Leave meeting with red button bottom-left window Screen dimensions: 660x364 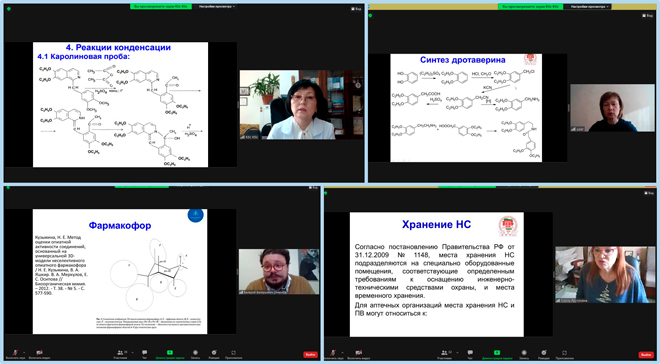pyautogui.click(x=310, y=355)
